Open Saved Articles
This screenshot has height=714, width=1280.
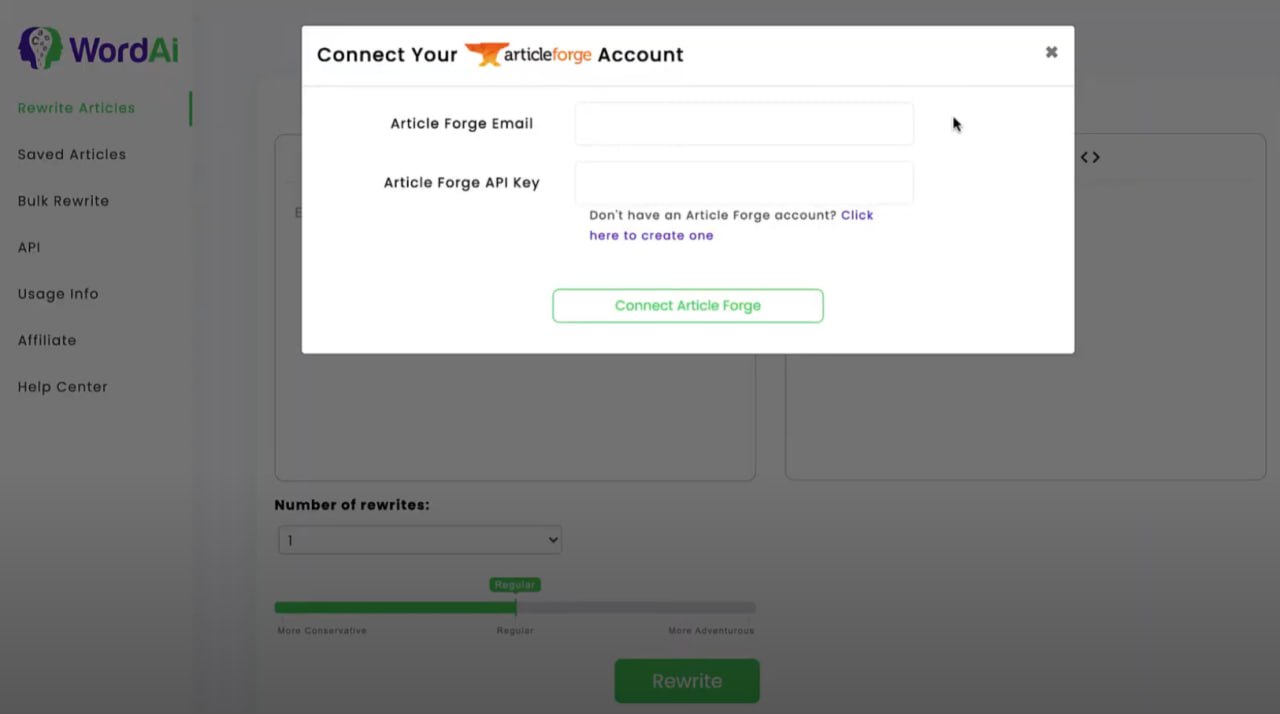click(71, 154)
